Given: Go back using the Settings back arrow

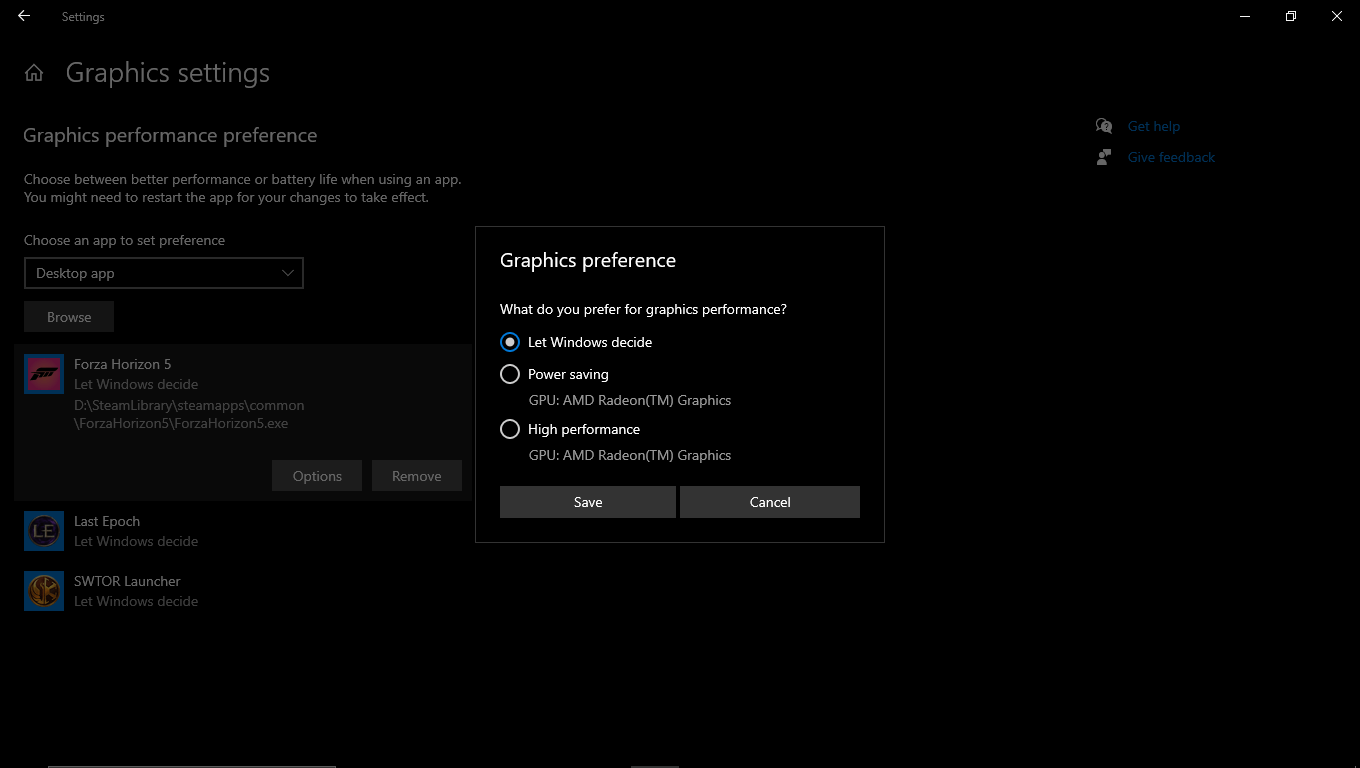Looking at the screenshot, I should (x=24, y=16).
